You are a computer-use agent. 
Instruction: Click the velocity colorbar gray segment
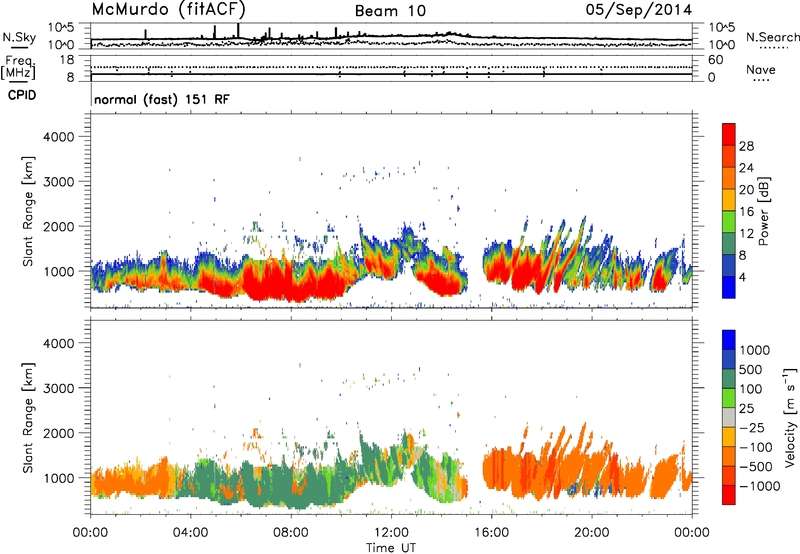click(729, 418)
